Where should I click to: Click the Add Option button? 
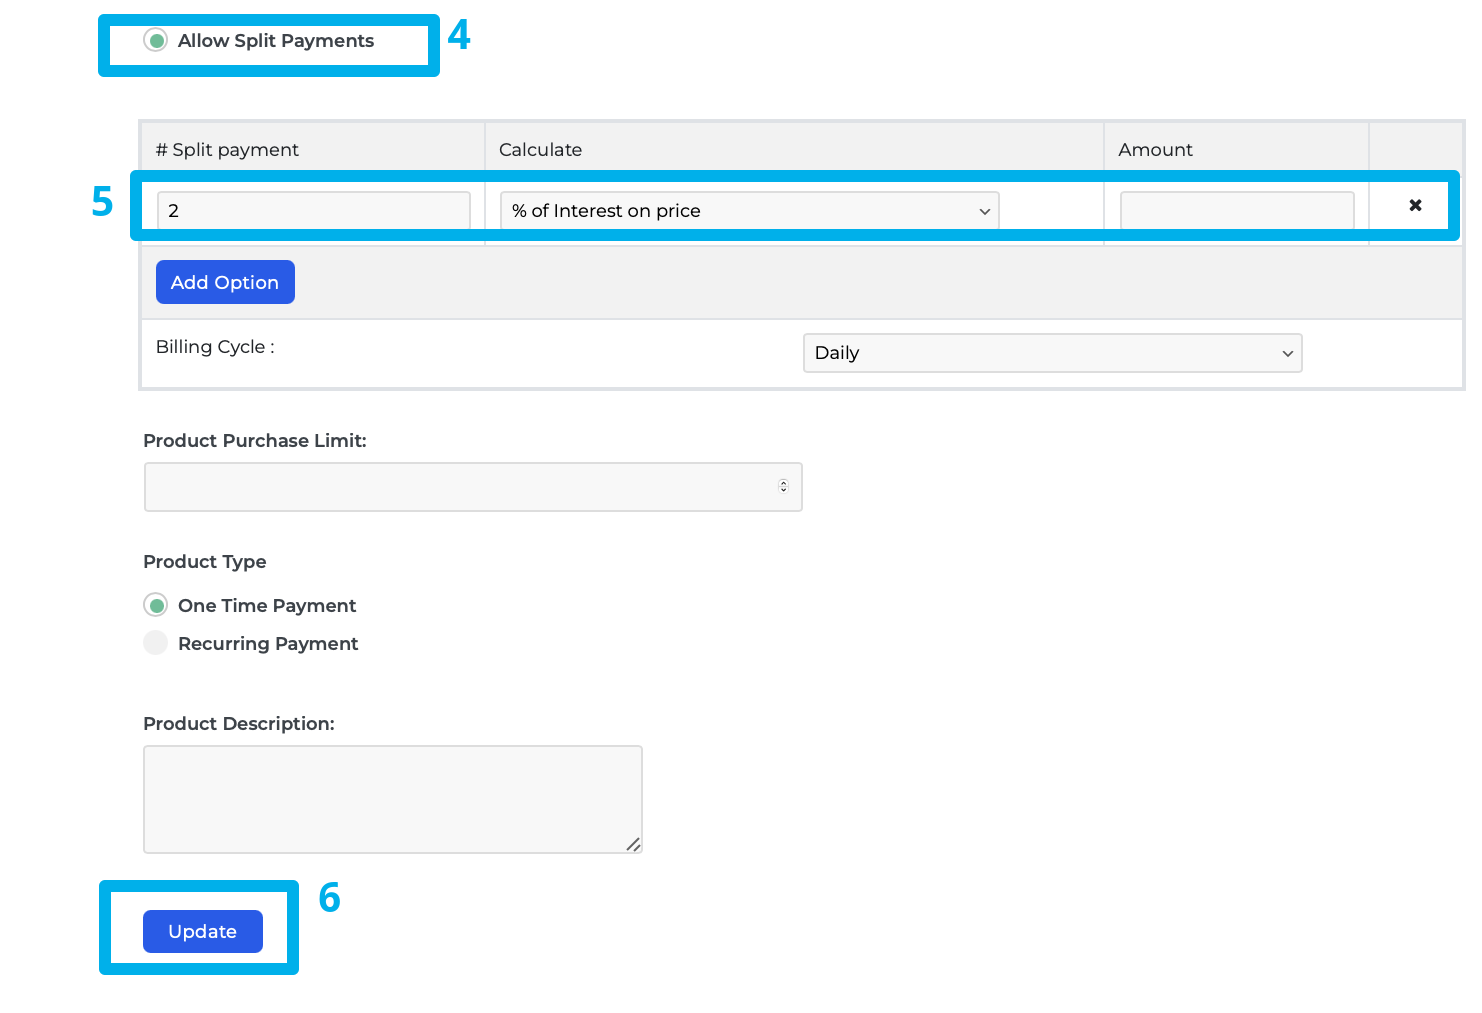[224, 282]
